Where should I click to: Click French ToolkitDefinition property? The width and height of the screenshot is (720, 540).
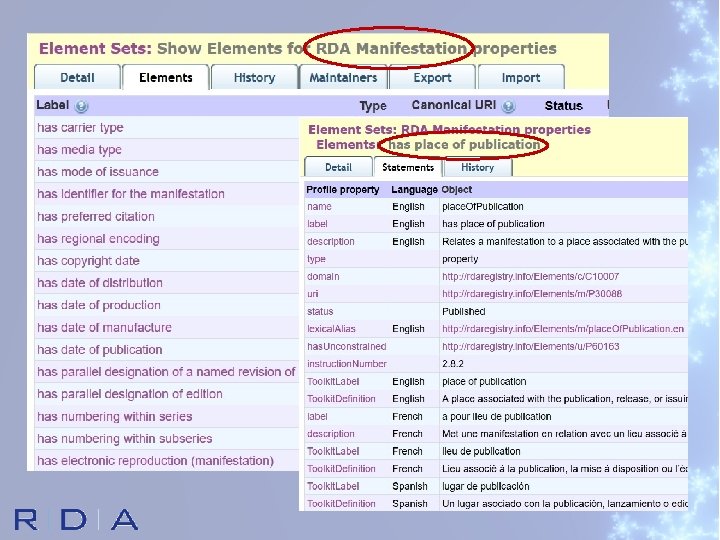pos(341,469)
